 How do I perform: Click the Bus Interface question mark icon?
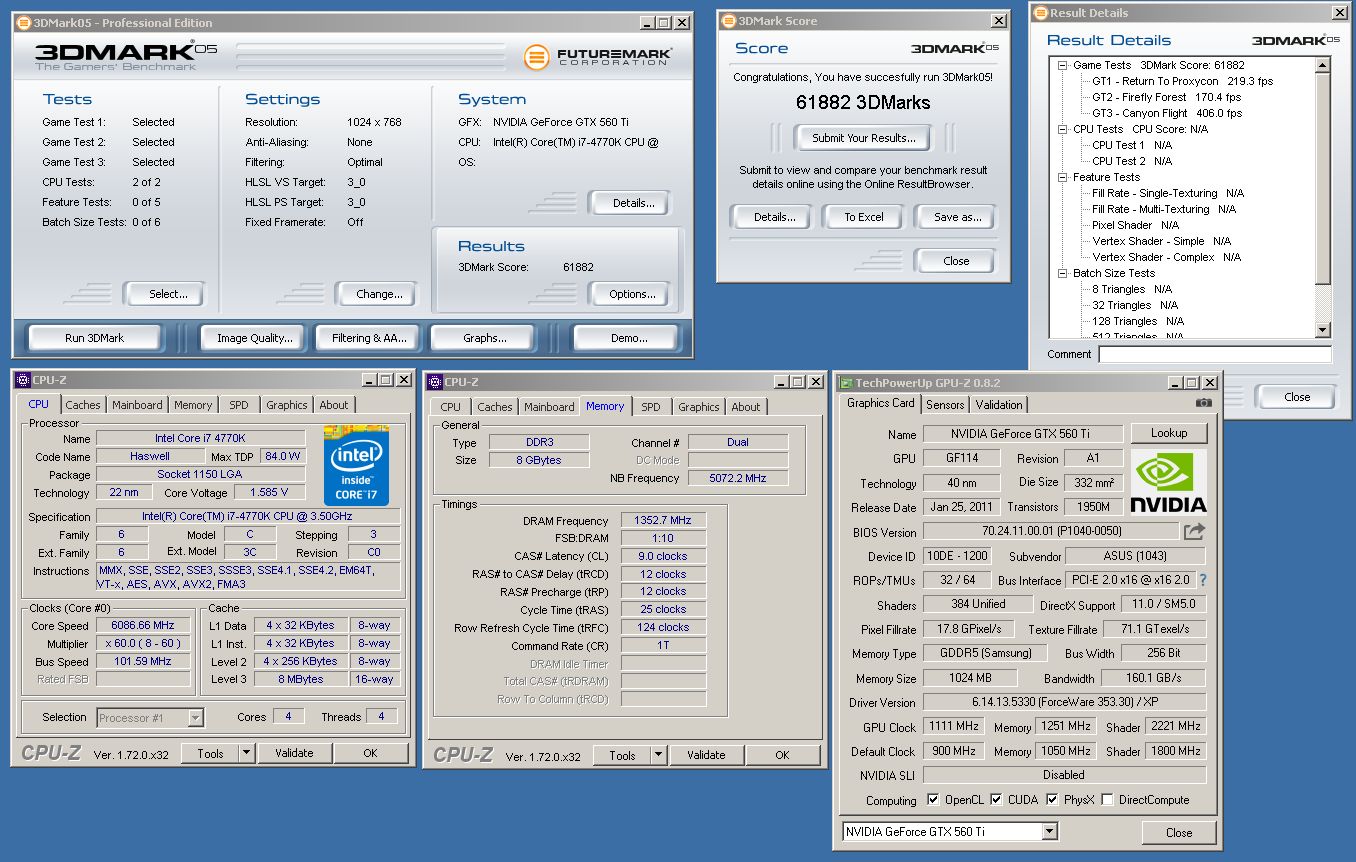(x=1203, y=580)
